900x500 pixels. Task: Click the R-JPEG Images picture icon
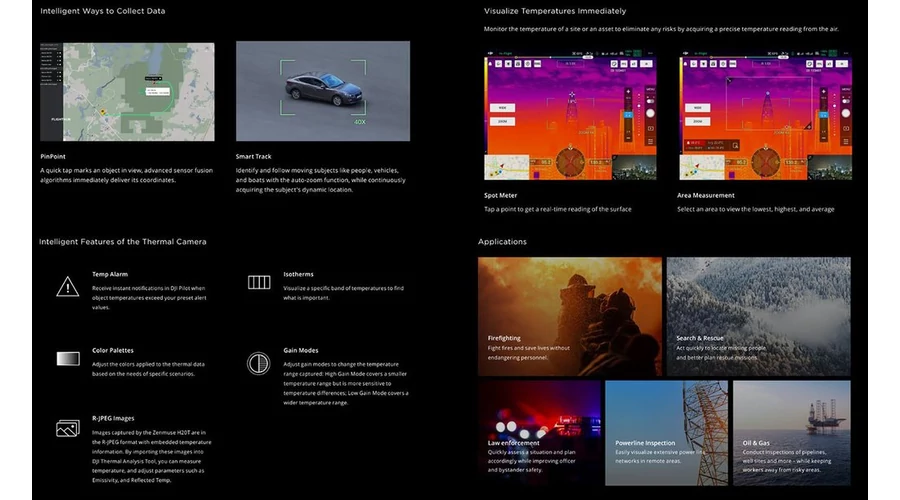(67, 429)
